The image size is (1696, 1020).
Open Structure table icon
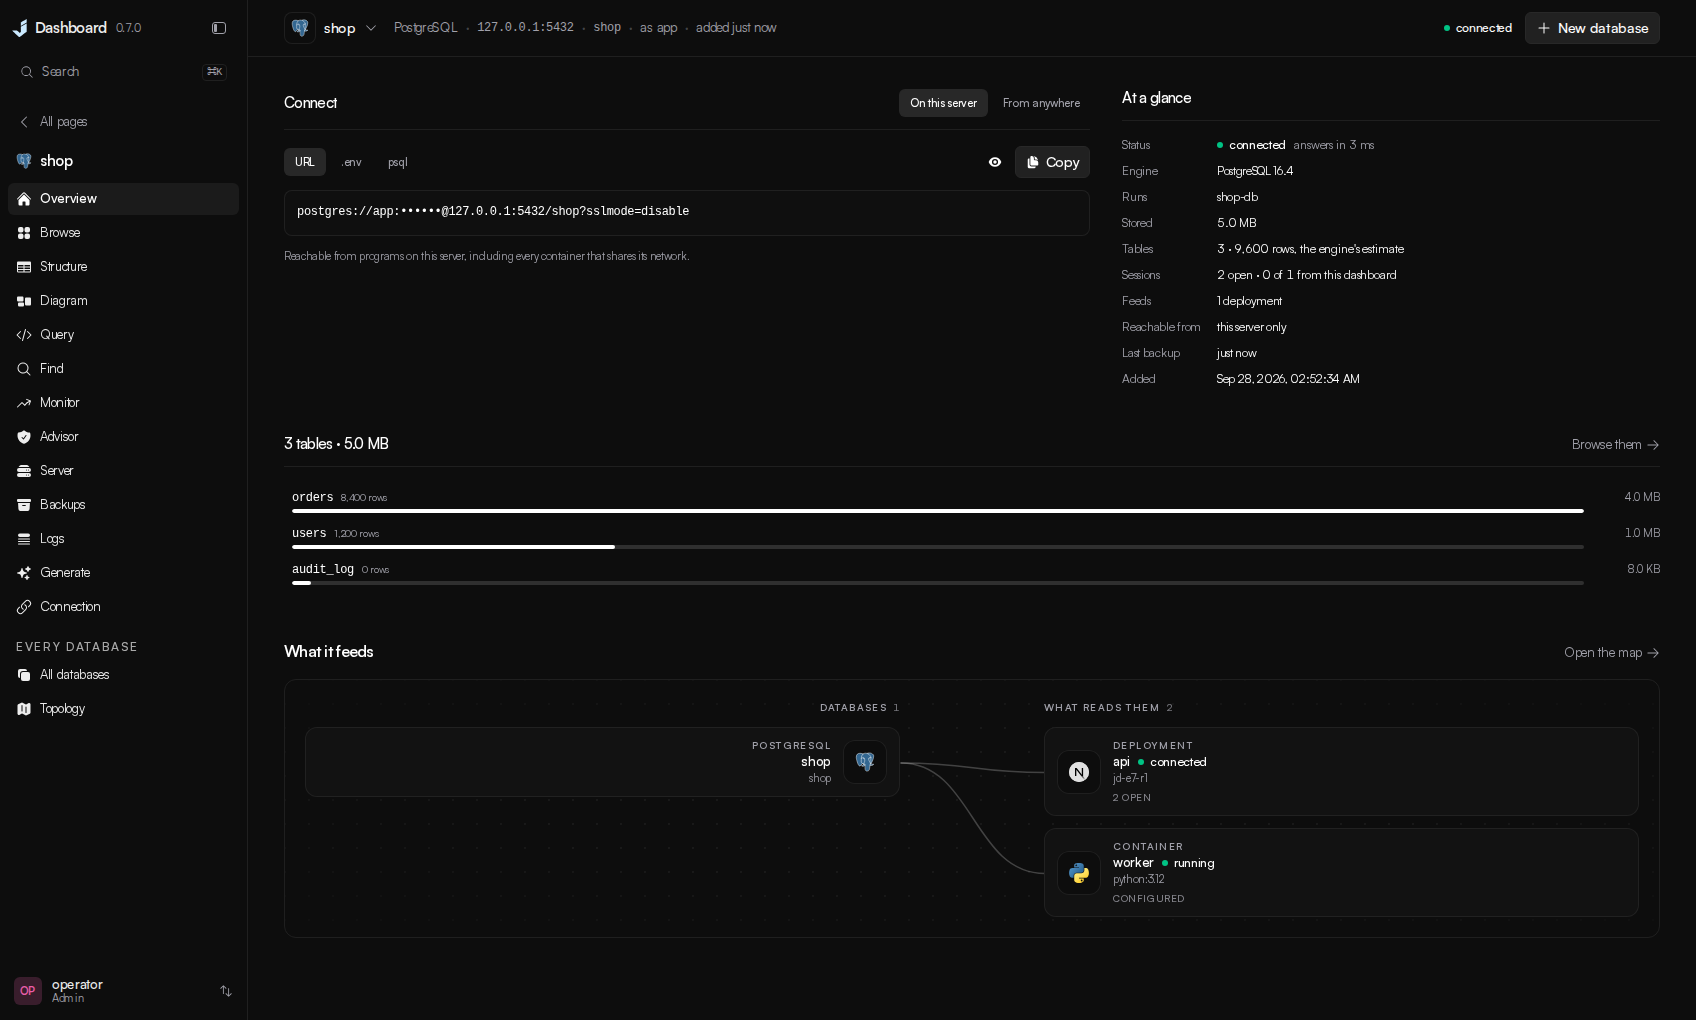(x=24, y=267)
